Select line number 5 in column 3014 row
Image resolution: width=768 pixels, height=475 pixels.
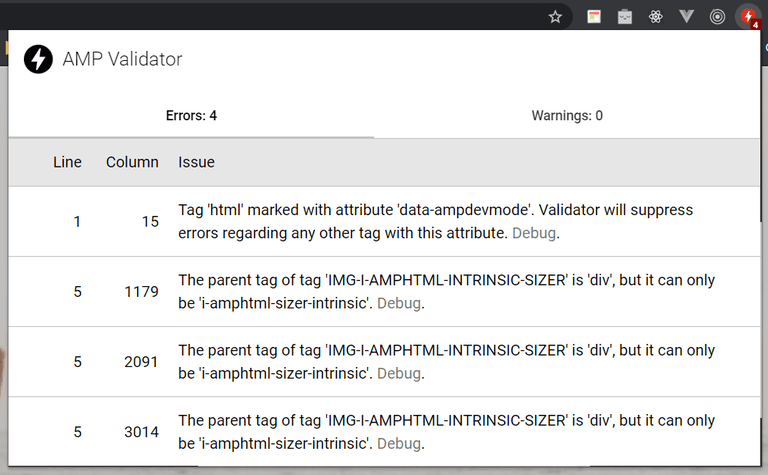coord(77,432)
